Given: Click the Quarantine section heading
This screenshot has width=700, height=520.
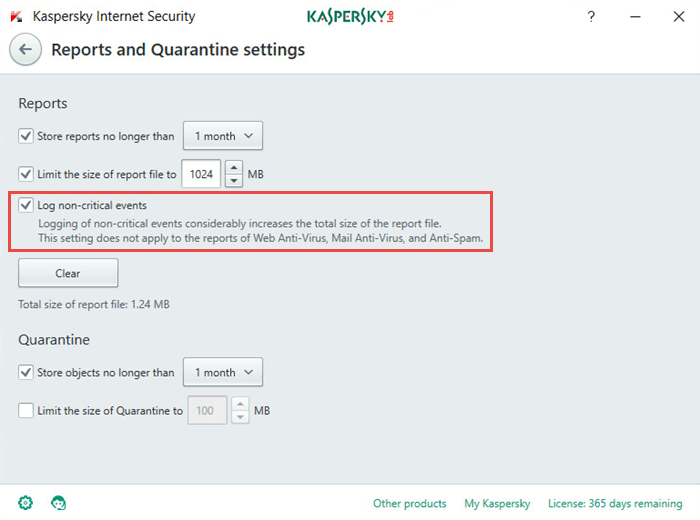Looking at the screenshot, I should click(x=54, y=340).
